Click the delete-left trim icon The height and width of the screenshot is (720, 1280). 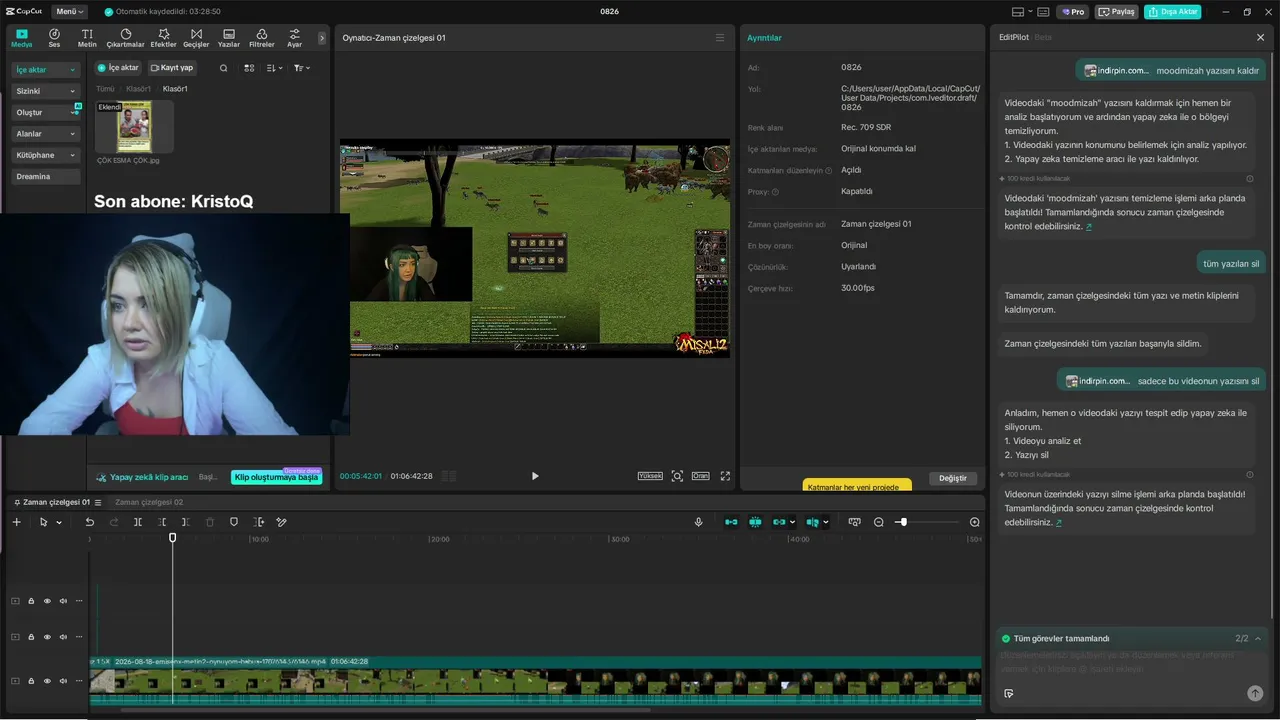(x=161, y=522)
